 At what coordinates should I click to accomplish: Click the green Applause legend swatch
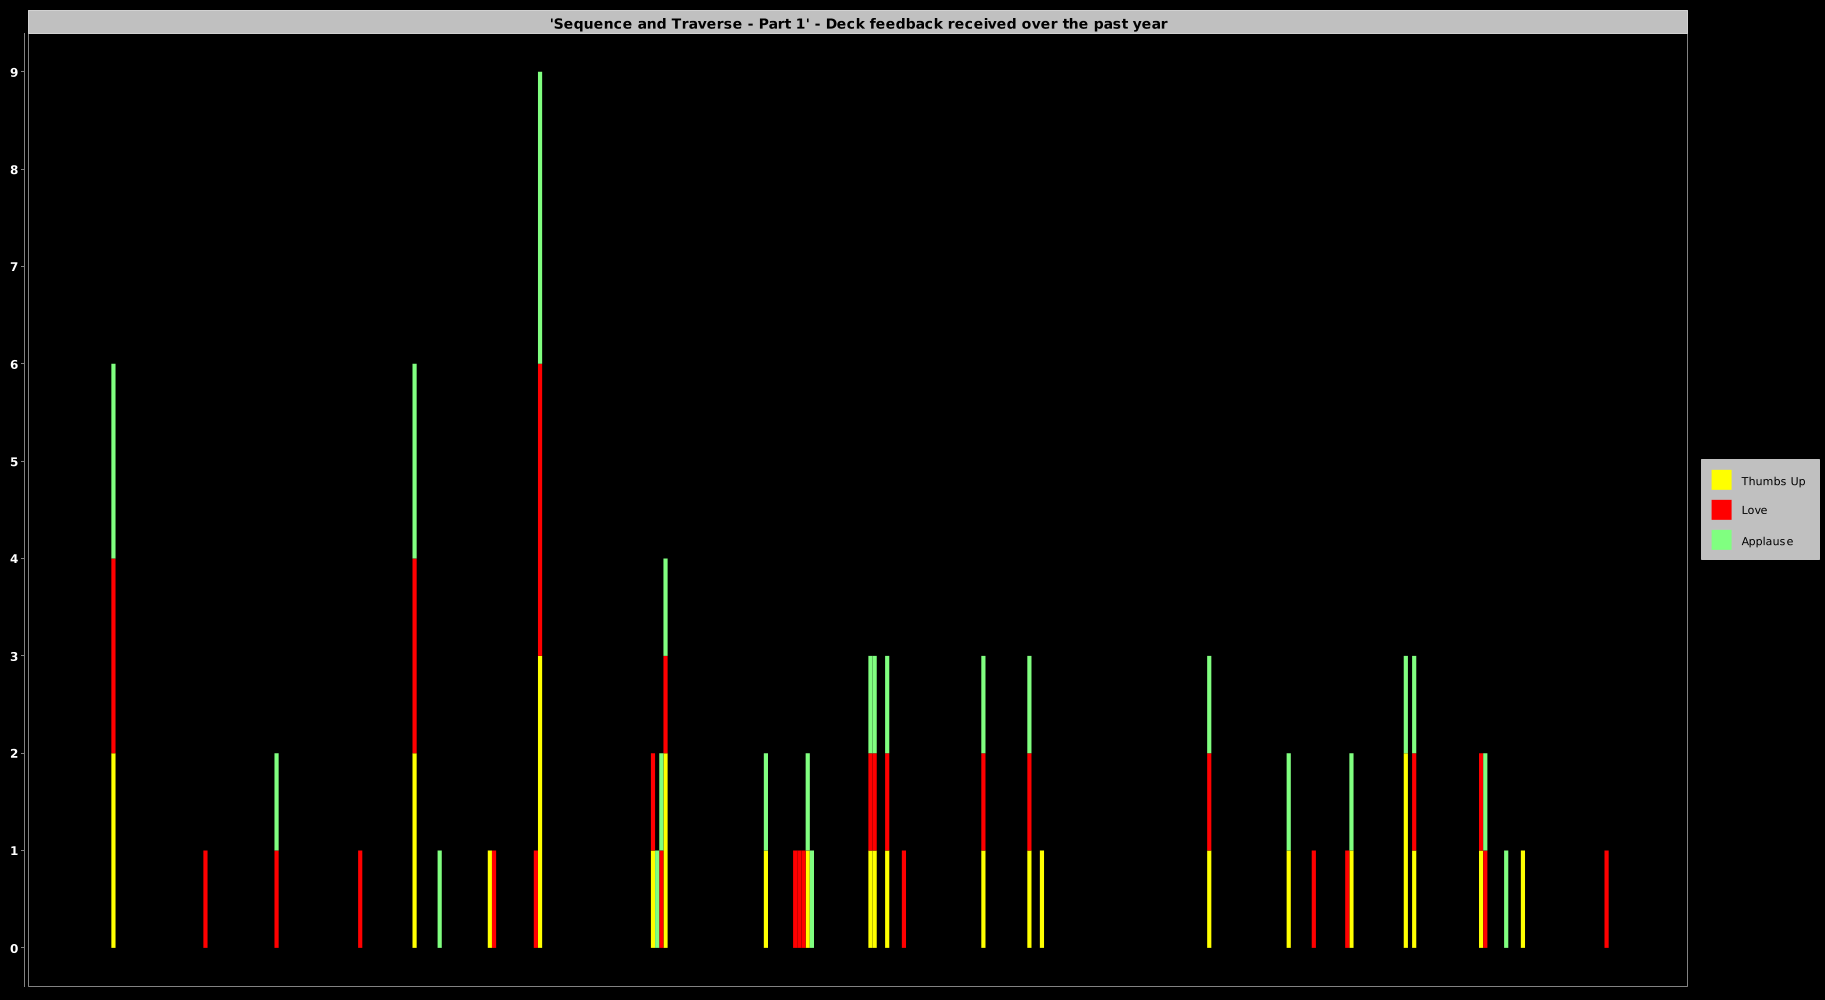(1721, 540)
